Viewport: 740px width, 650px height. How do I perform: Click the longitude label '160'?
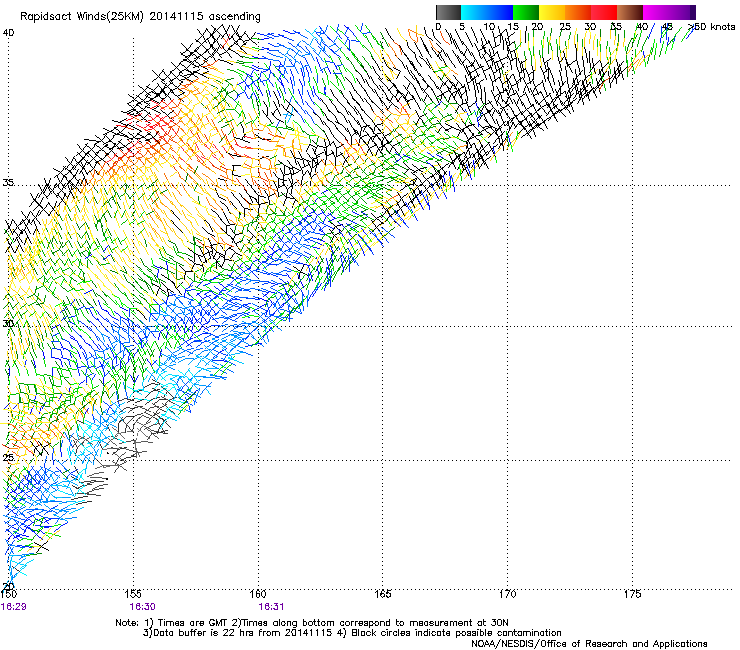pos(258,594)
